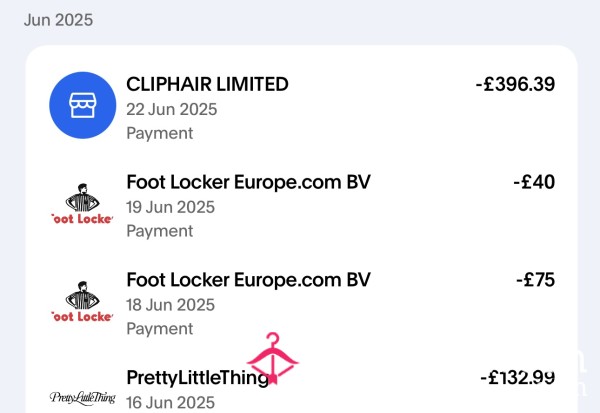The image size is (600, 413).
Task: Select the -£75 amount
Action: click(x=536, y=280)
